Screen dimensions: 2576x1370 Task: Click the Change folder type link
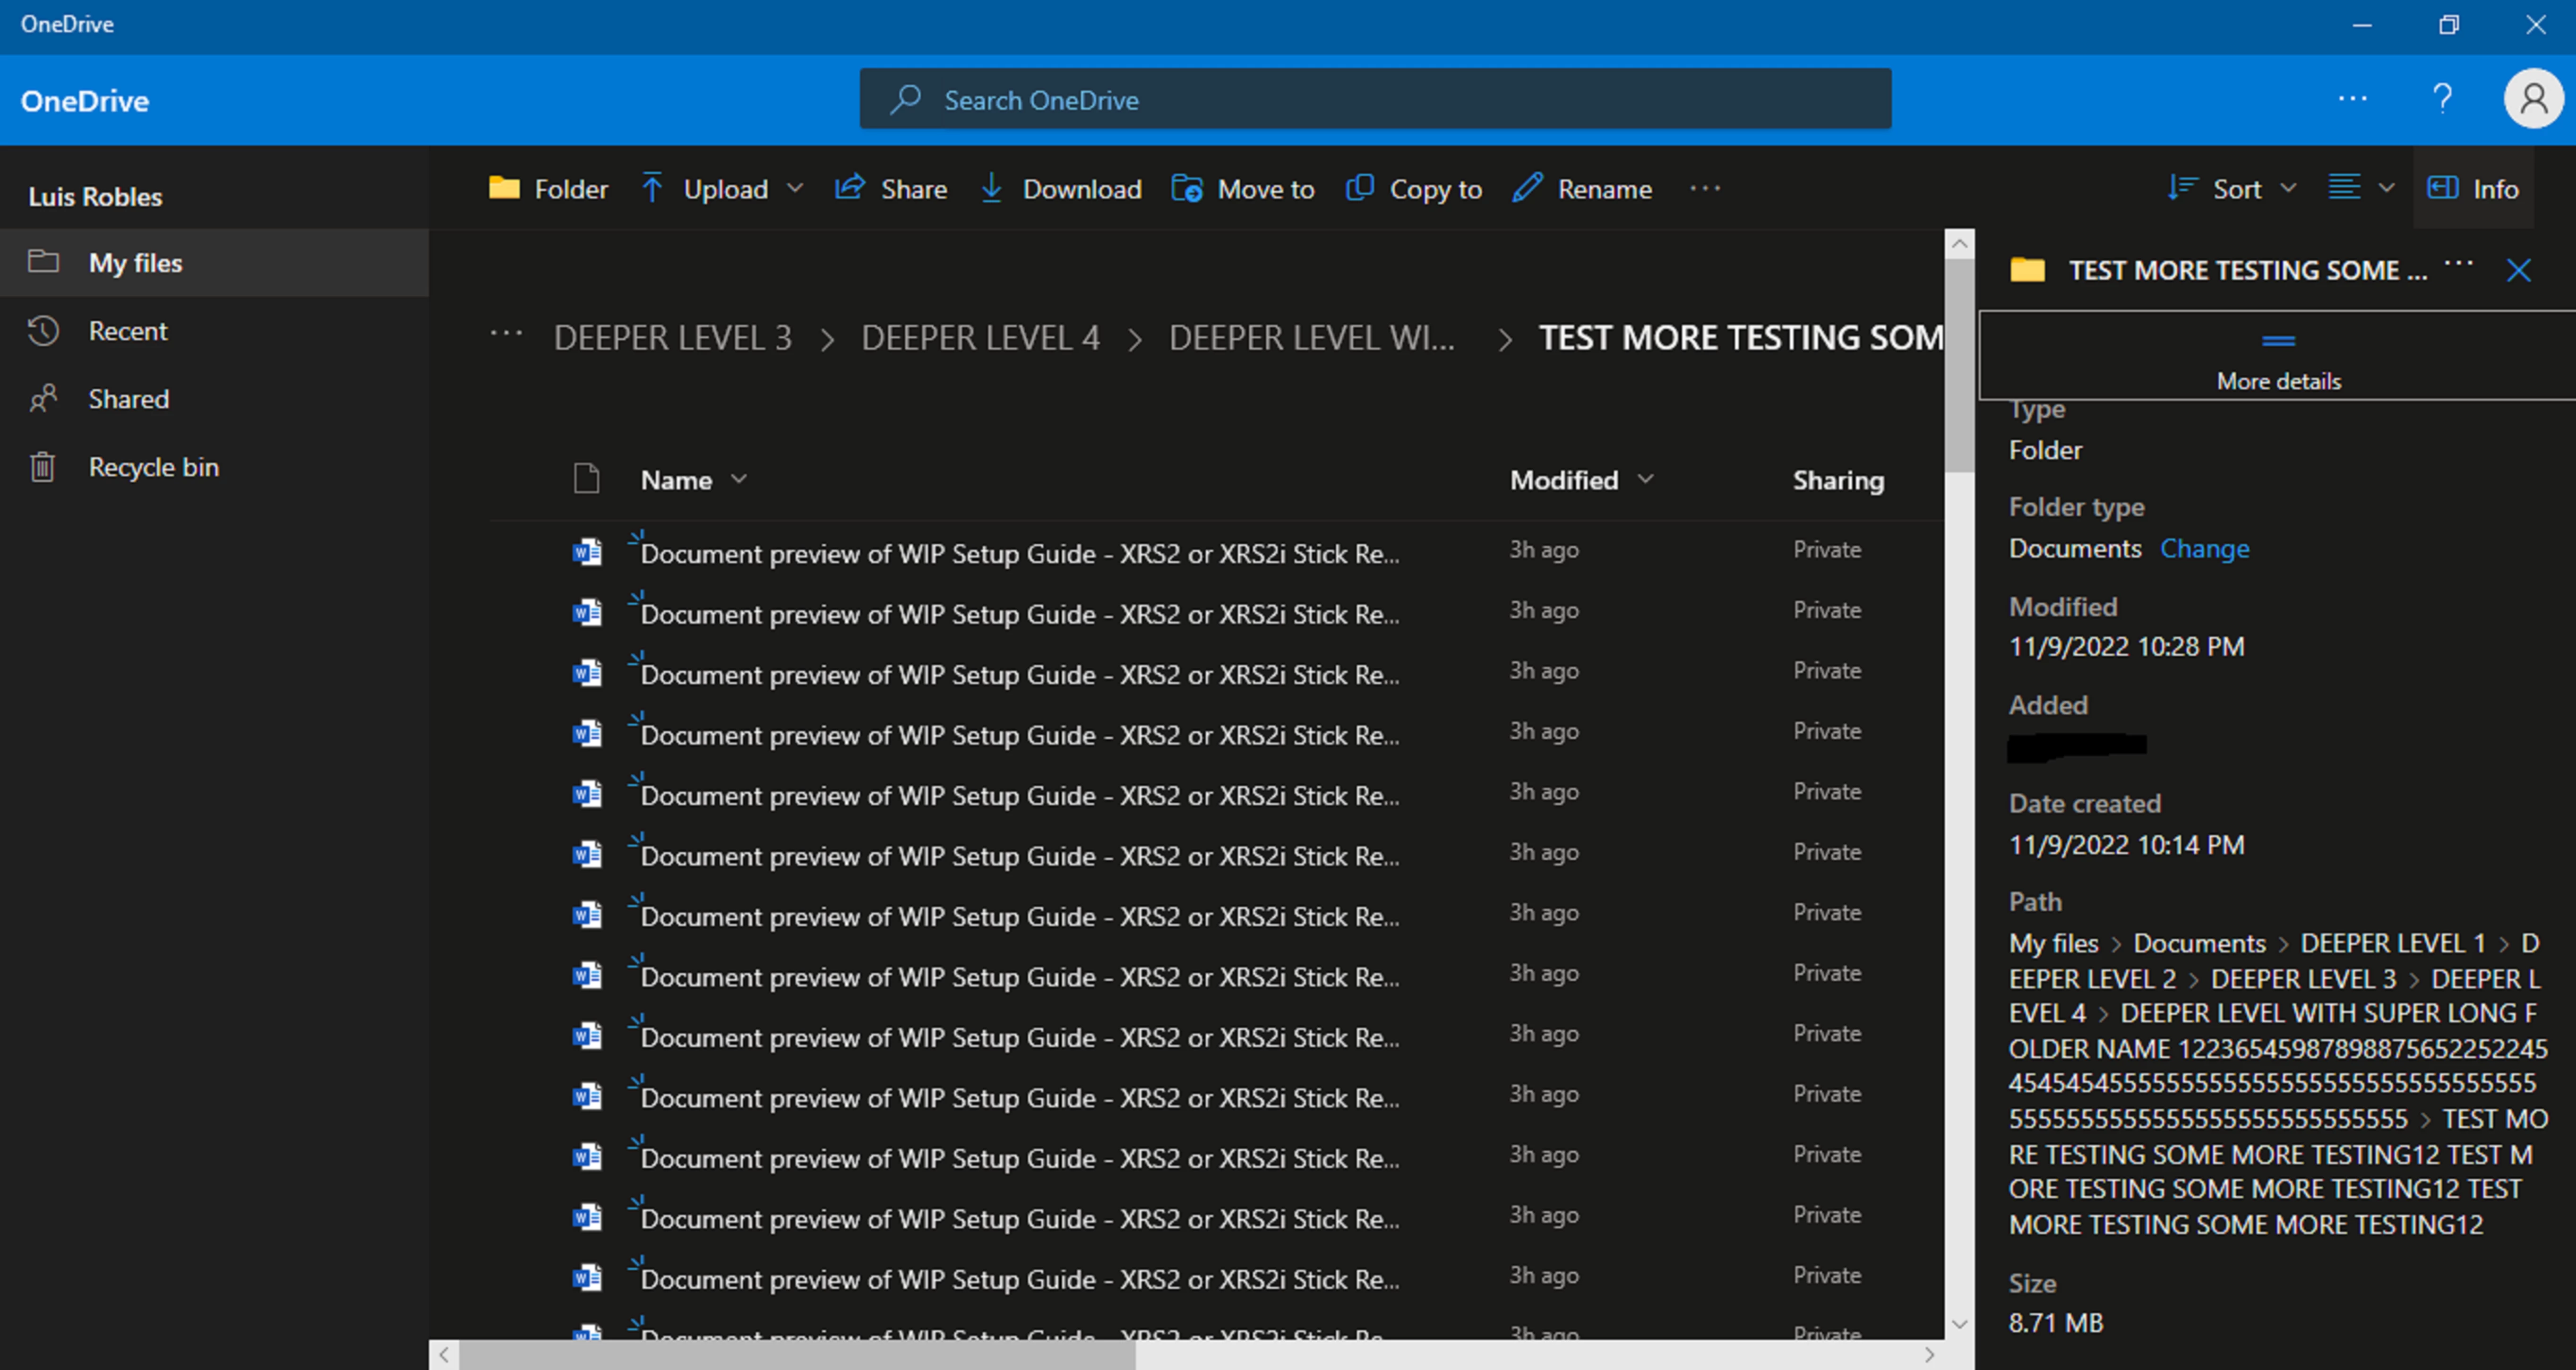click(2204, 548)
